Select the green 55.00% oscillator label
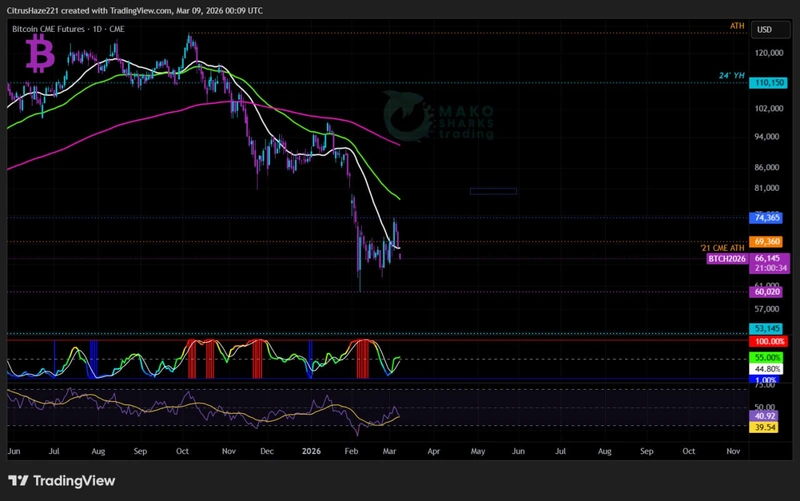The image size is (800, 501). click(768, 357)
